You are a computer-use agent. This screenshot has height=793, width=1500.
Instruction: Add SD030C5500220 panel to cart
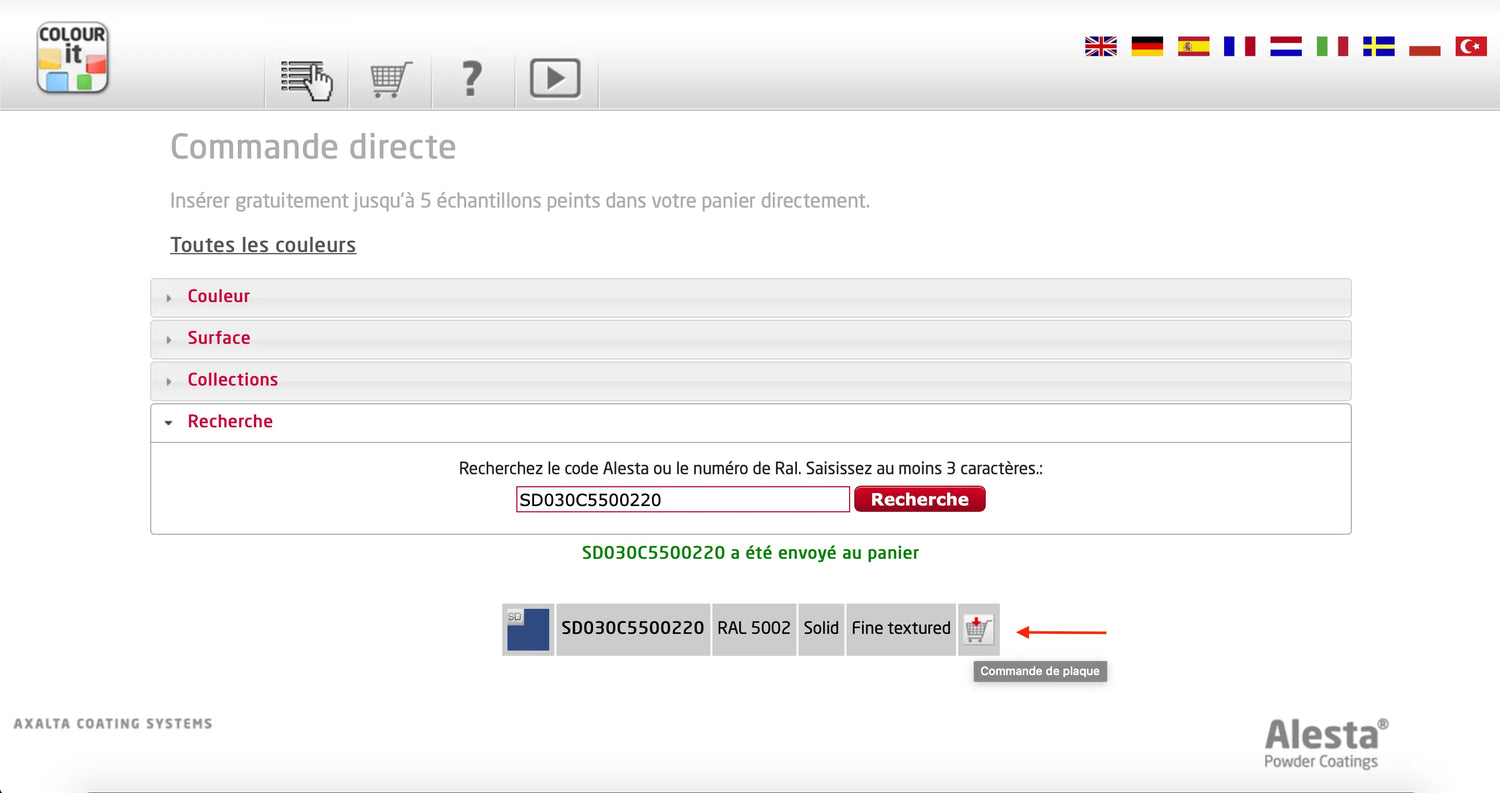[978, 629]
